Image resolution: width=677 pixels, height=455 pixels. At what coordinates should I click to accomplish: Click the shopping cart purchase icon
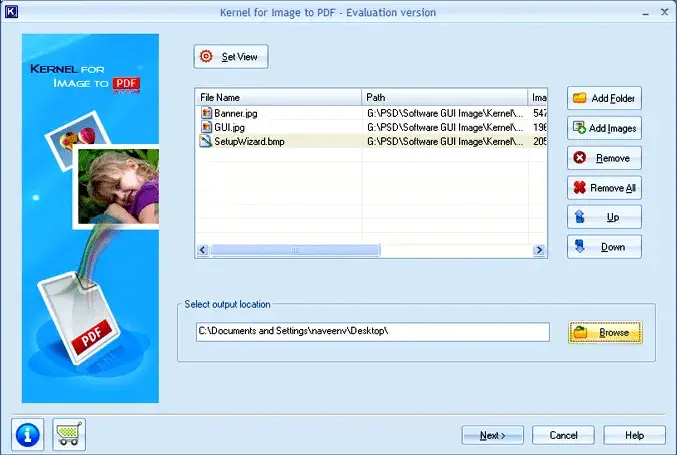69,434
